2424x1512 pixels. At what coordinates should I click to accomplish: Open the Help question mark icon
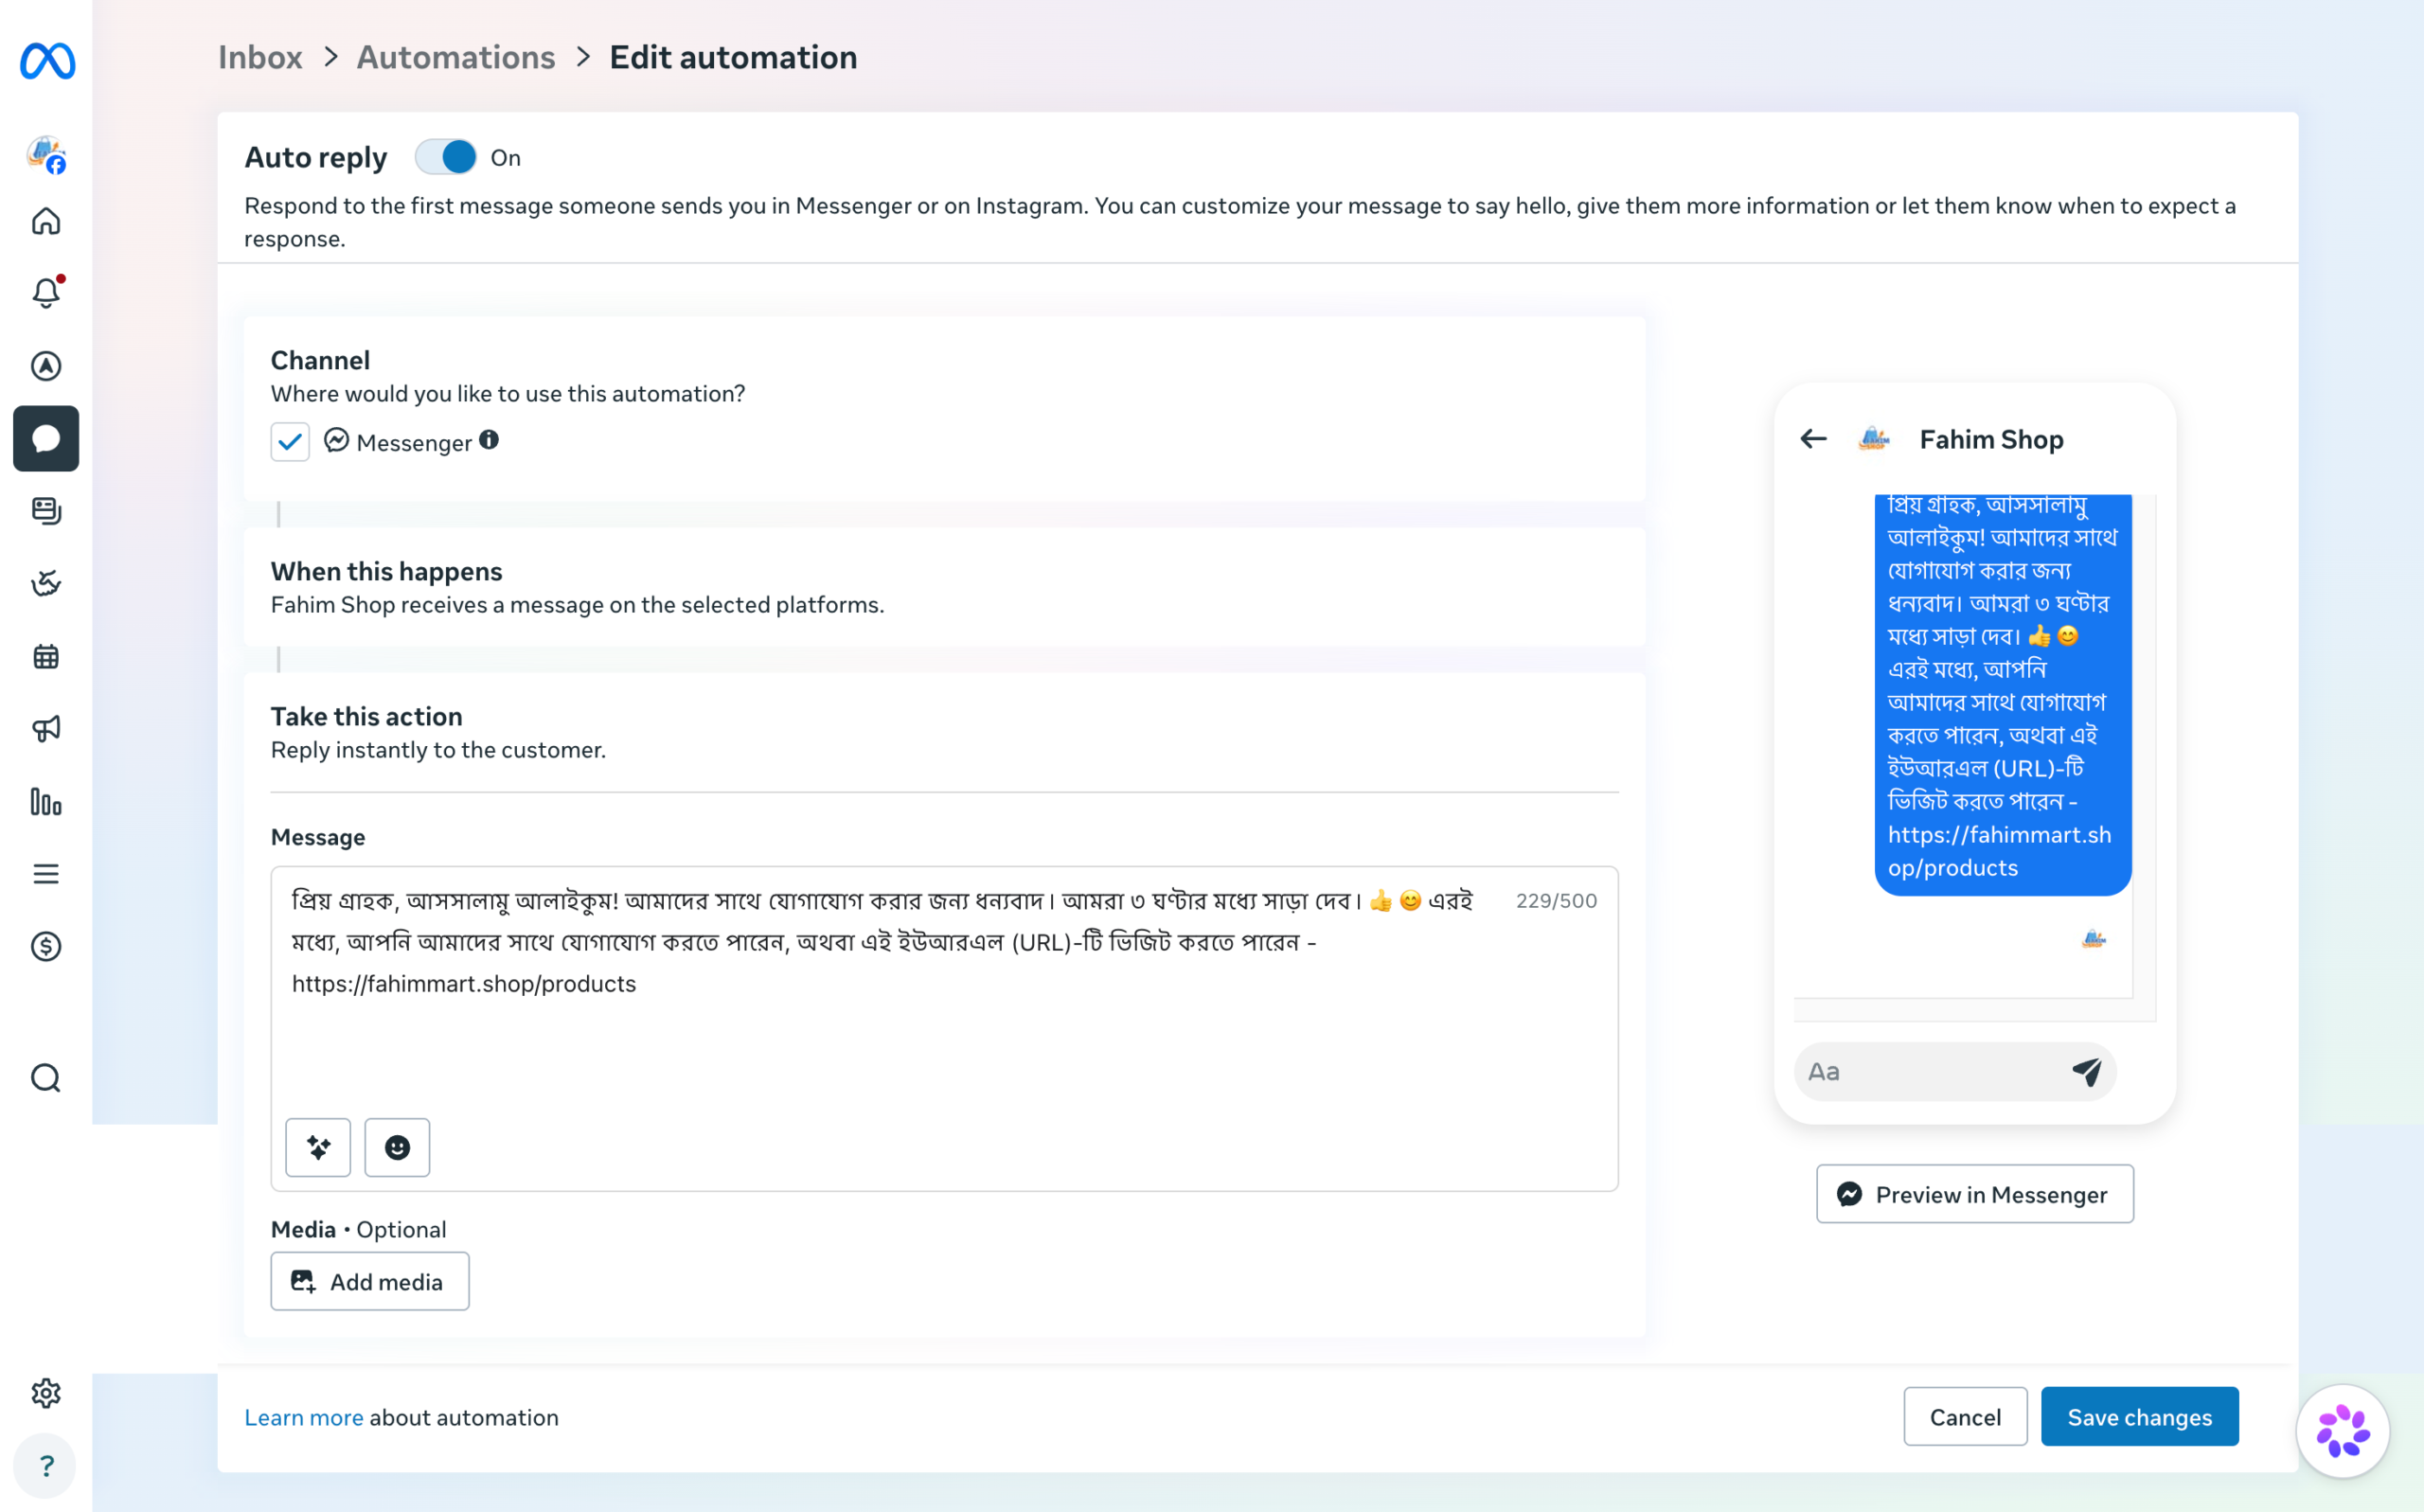[46, 1466]
